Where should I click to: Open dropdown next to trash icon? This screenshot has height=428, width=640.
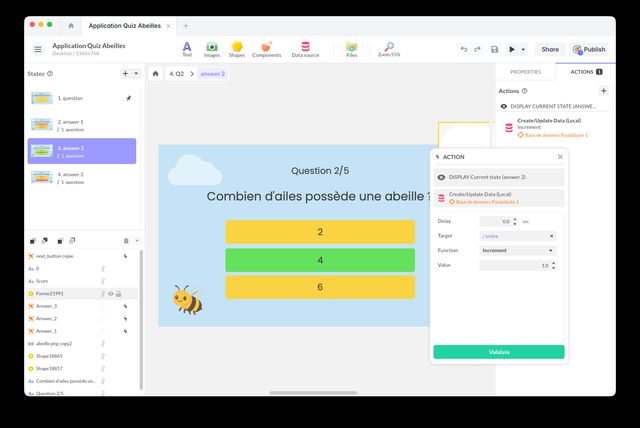[137, 241]
